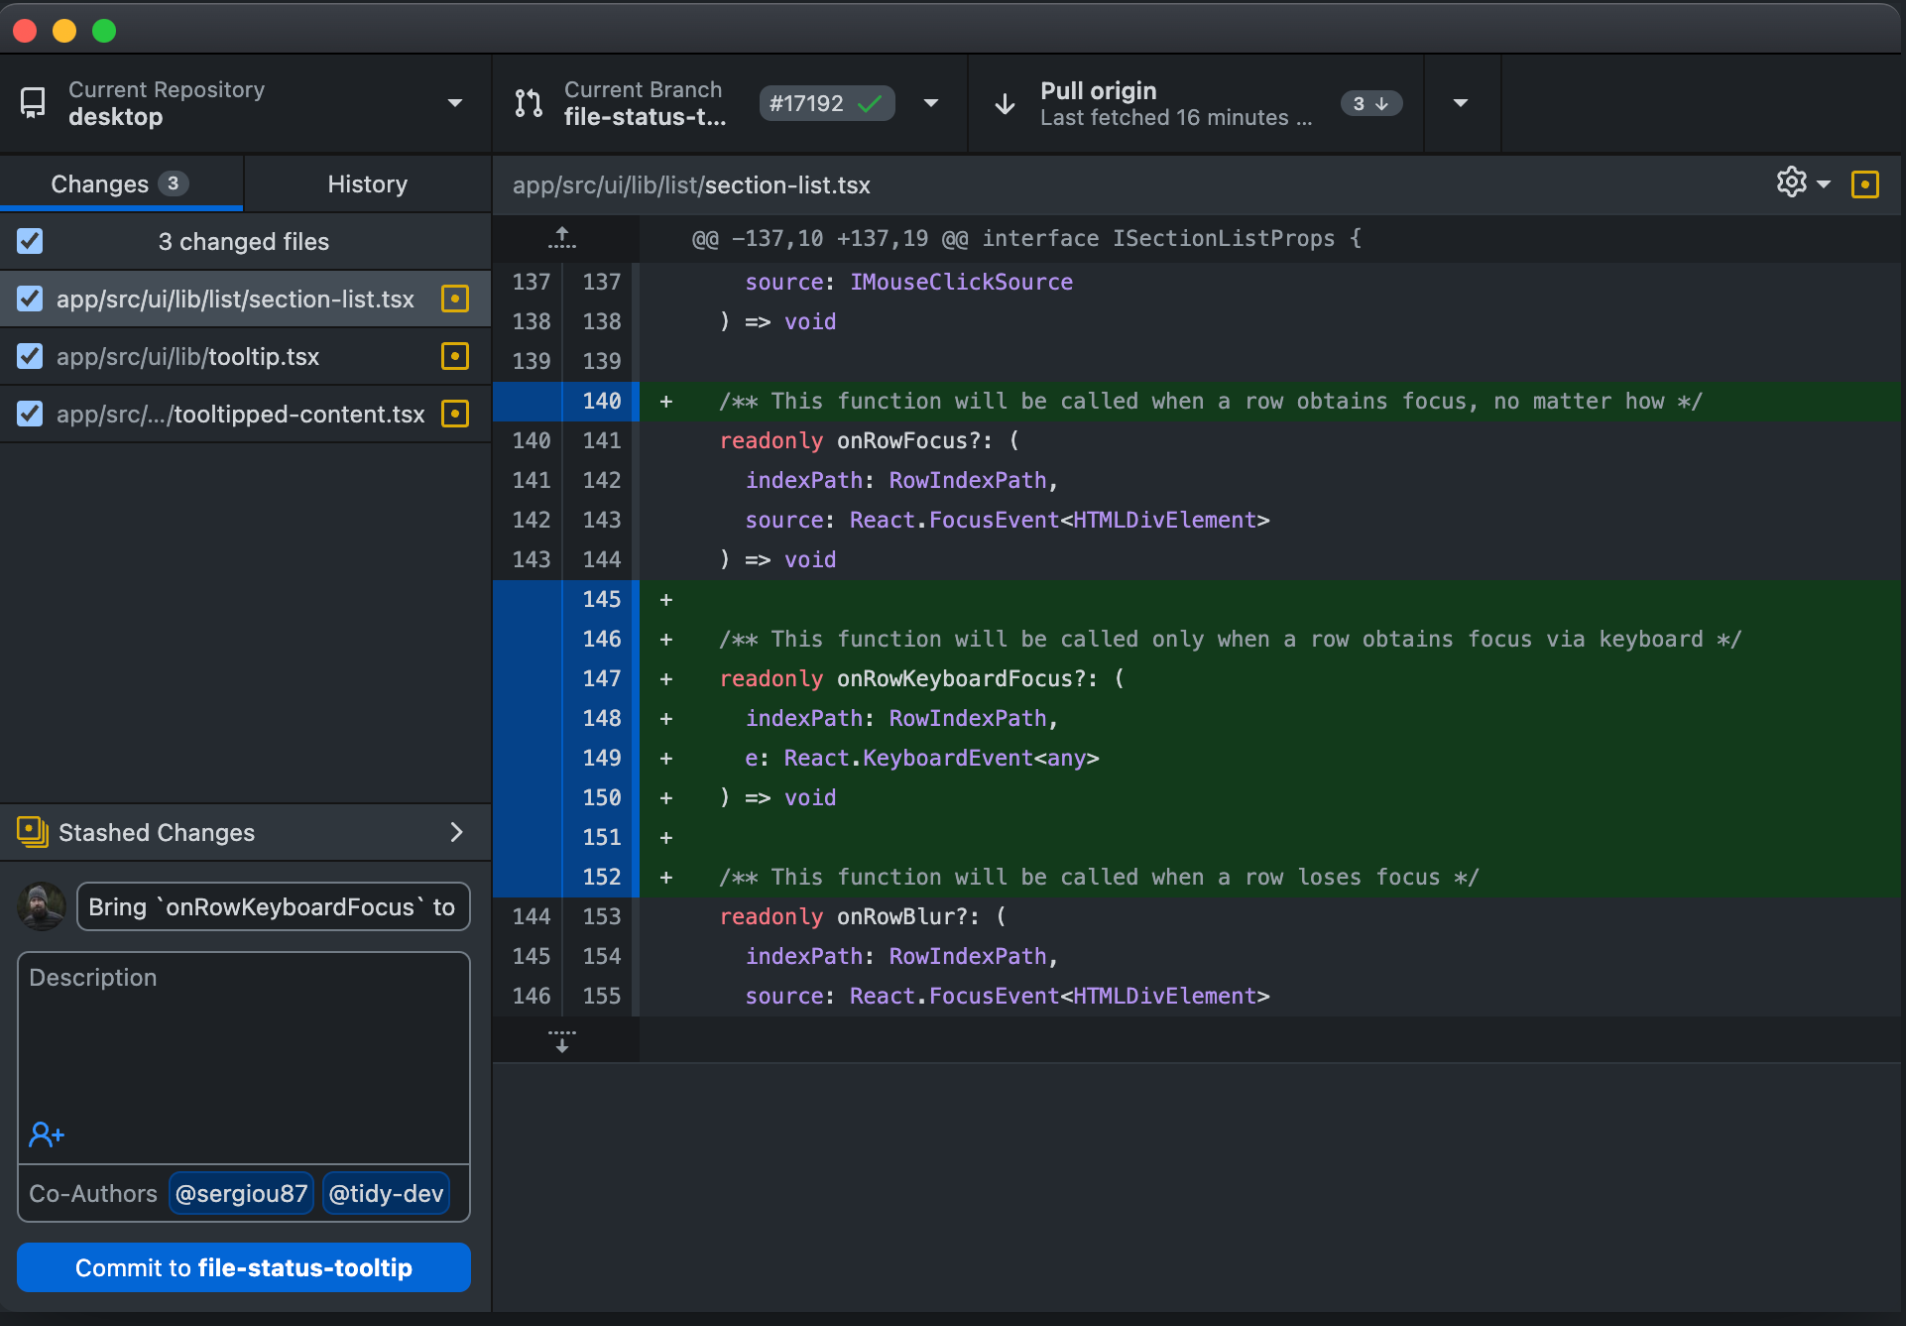This screenshot has height=1326, width=1906.
Task: Click modified status icon in diff header
Action: [x=1865, y=185]
